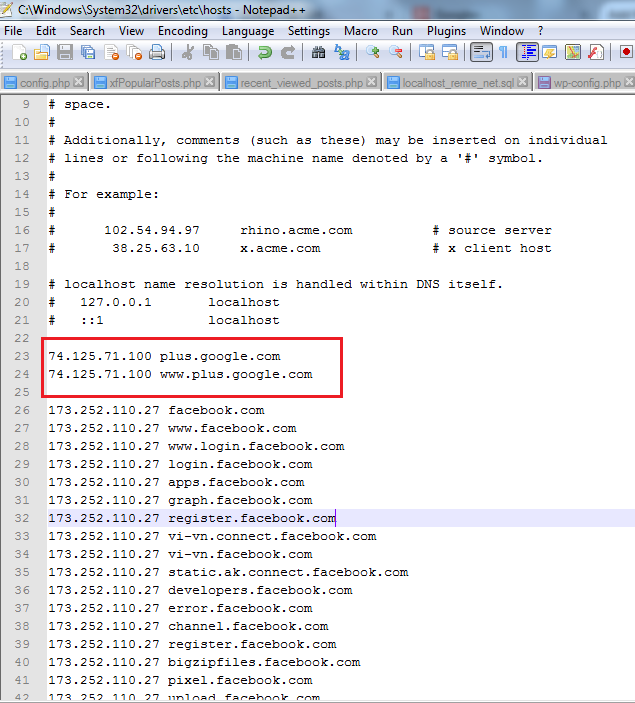Close the xfPopularPosts.php tab

[x=209, y=82]
